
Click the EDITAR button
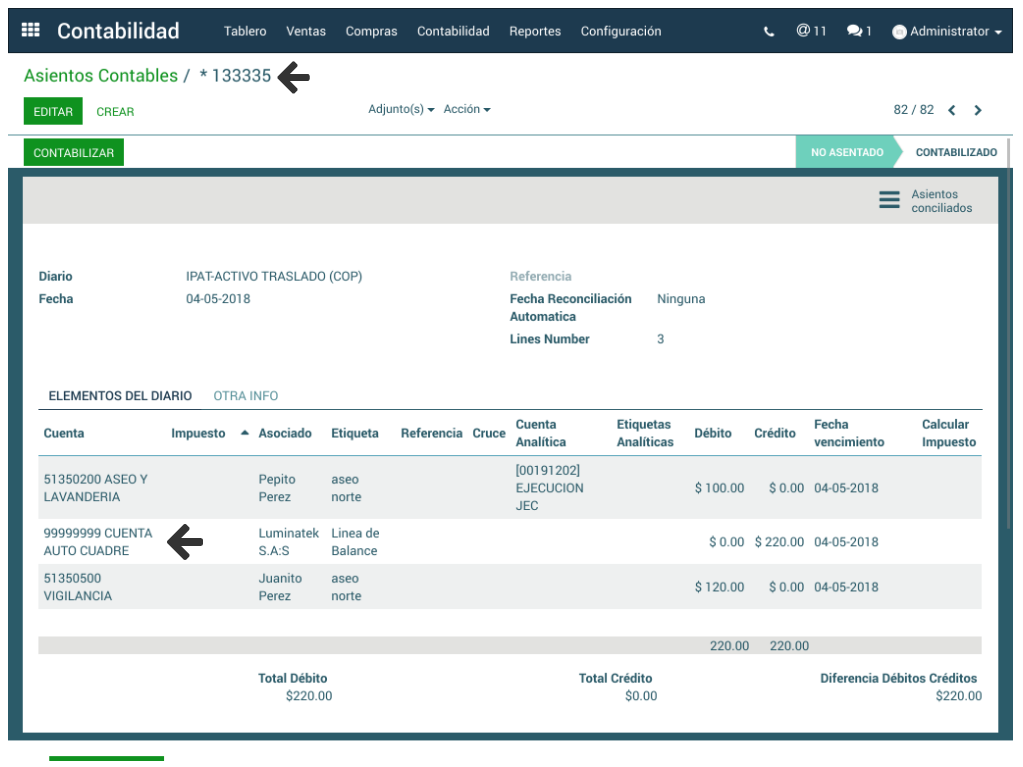coord(53,112)
